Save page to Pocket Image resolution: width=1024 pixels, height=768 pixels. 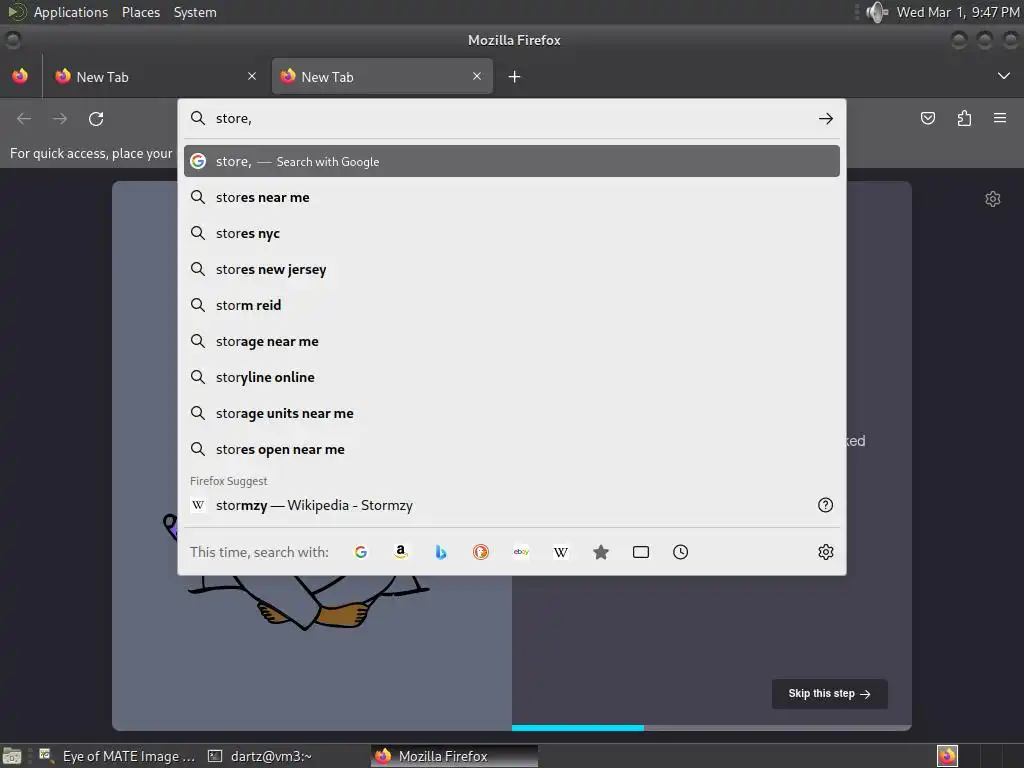click(927, 118)
